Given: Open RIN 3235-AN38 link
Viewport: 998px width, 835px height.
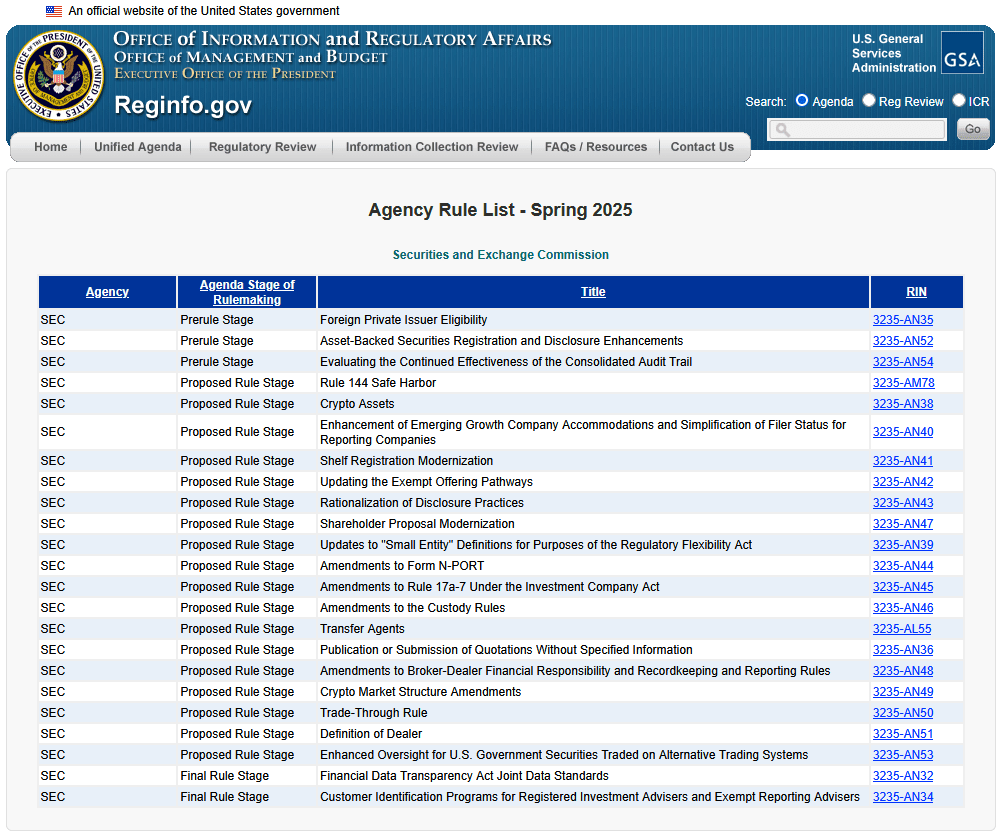Looking at the screenshot, I should (903, 404).
